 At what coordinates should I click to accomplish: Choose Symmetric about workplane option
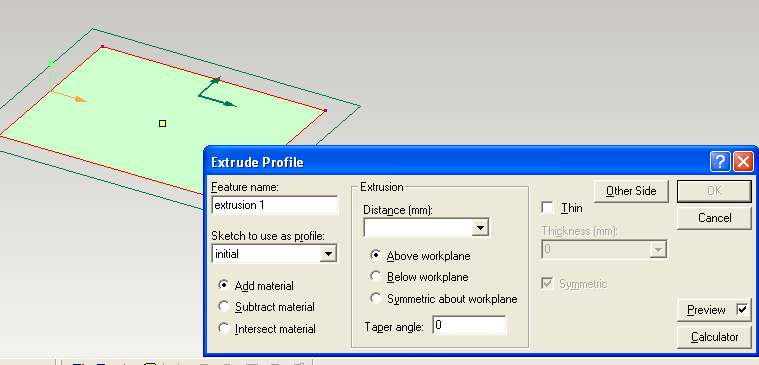point(376,298)
